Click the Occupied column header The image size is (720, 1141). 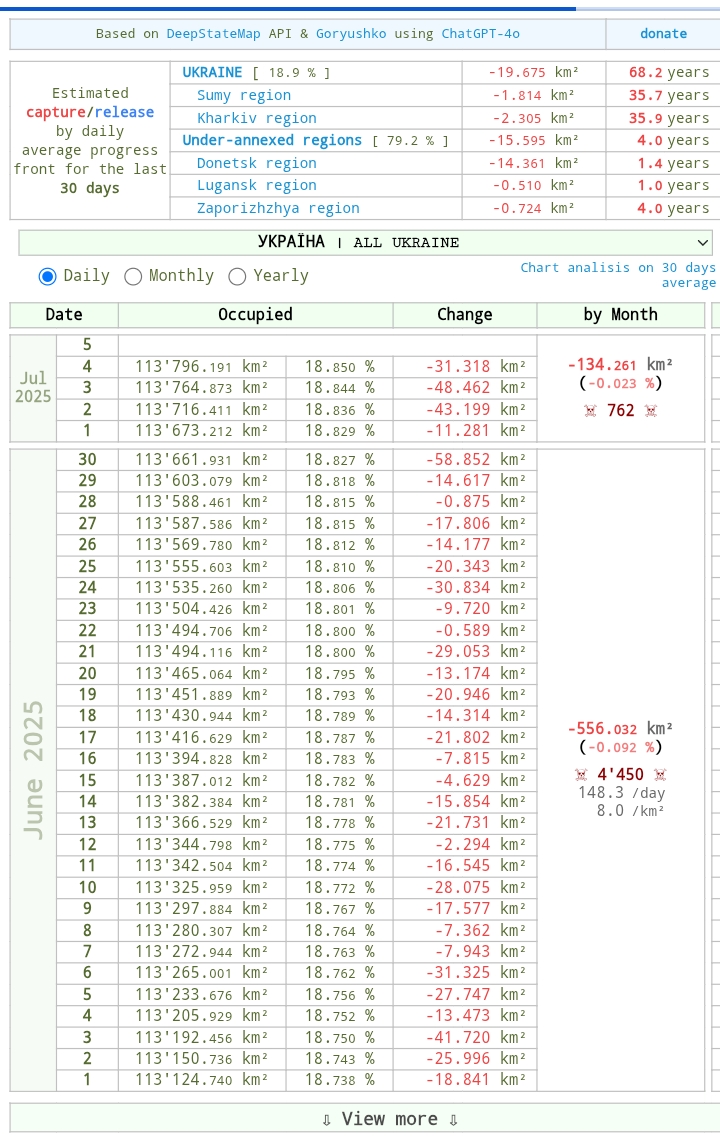tap(255, 315)
